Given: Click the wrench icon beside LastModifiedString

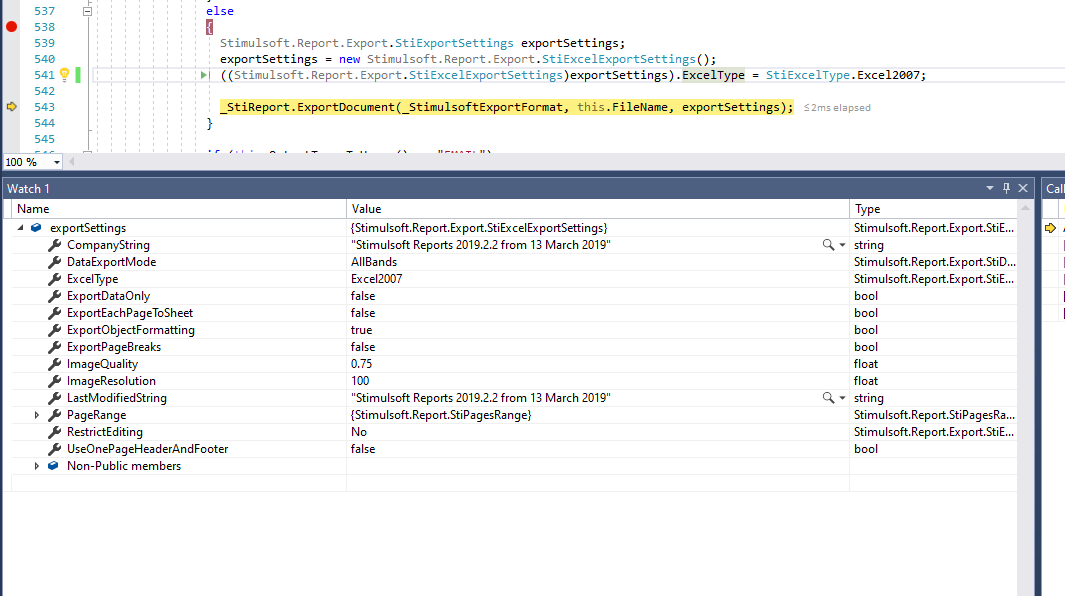Looking at the screenshot, I should tap(54, 398).
